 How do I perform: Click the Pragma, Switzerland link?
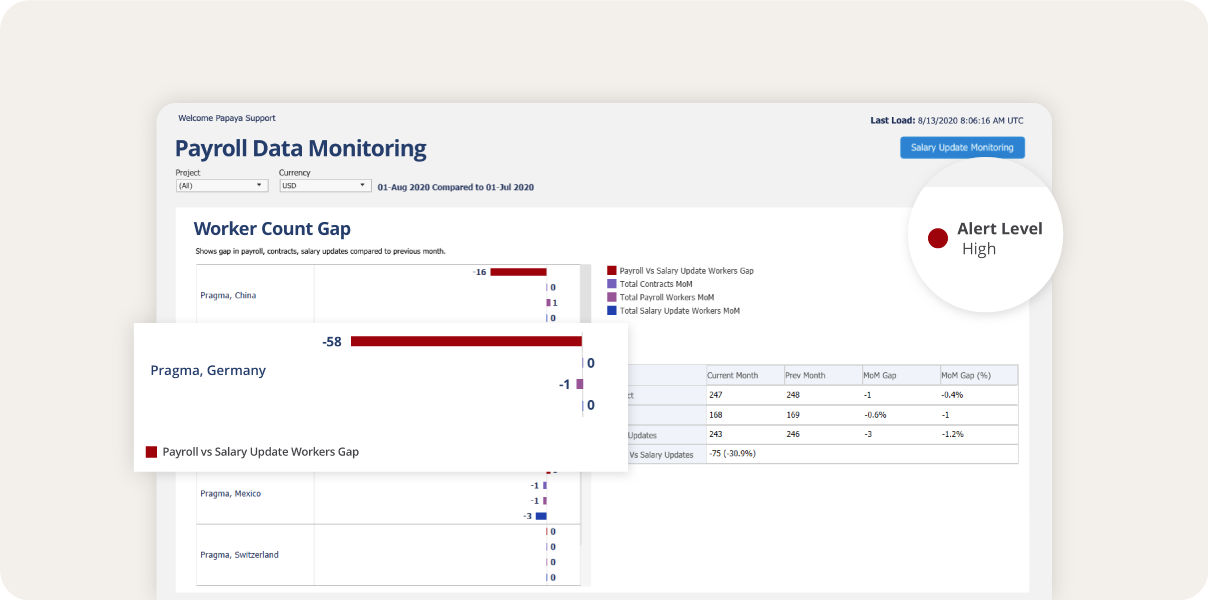click(239, 554)
